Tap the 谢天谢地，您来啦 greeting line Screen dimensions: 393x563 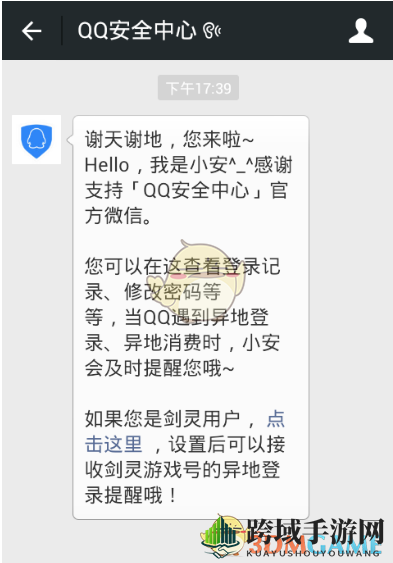point(169,139)
